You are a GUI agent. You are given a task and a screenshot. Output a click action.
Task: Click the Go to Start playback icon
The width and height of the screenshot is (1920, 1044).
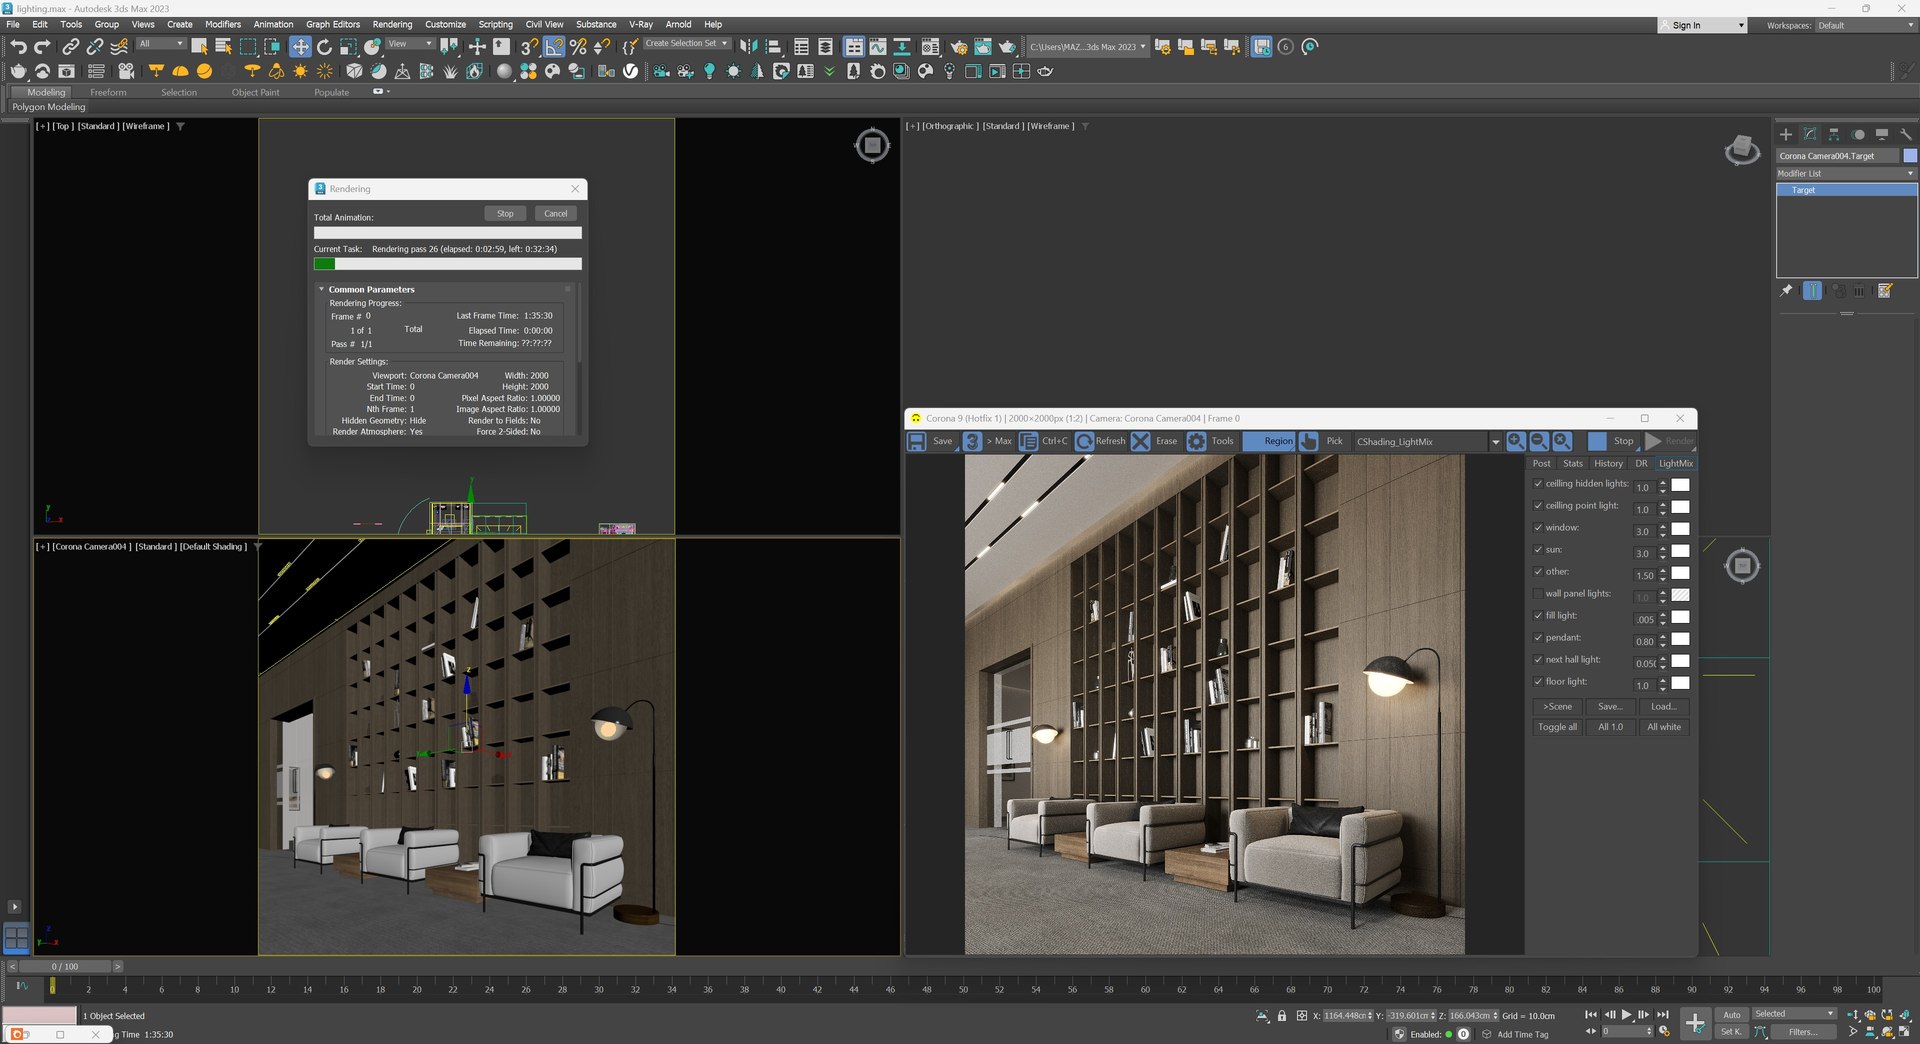(x=1590, y=1015)
